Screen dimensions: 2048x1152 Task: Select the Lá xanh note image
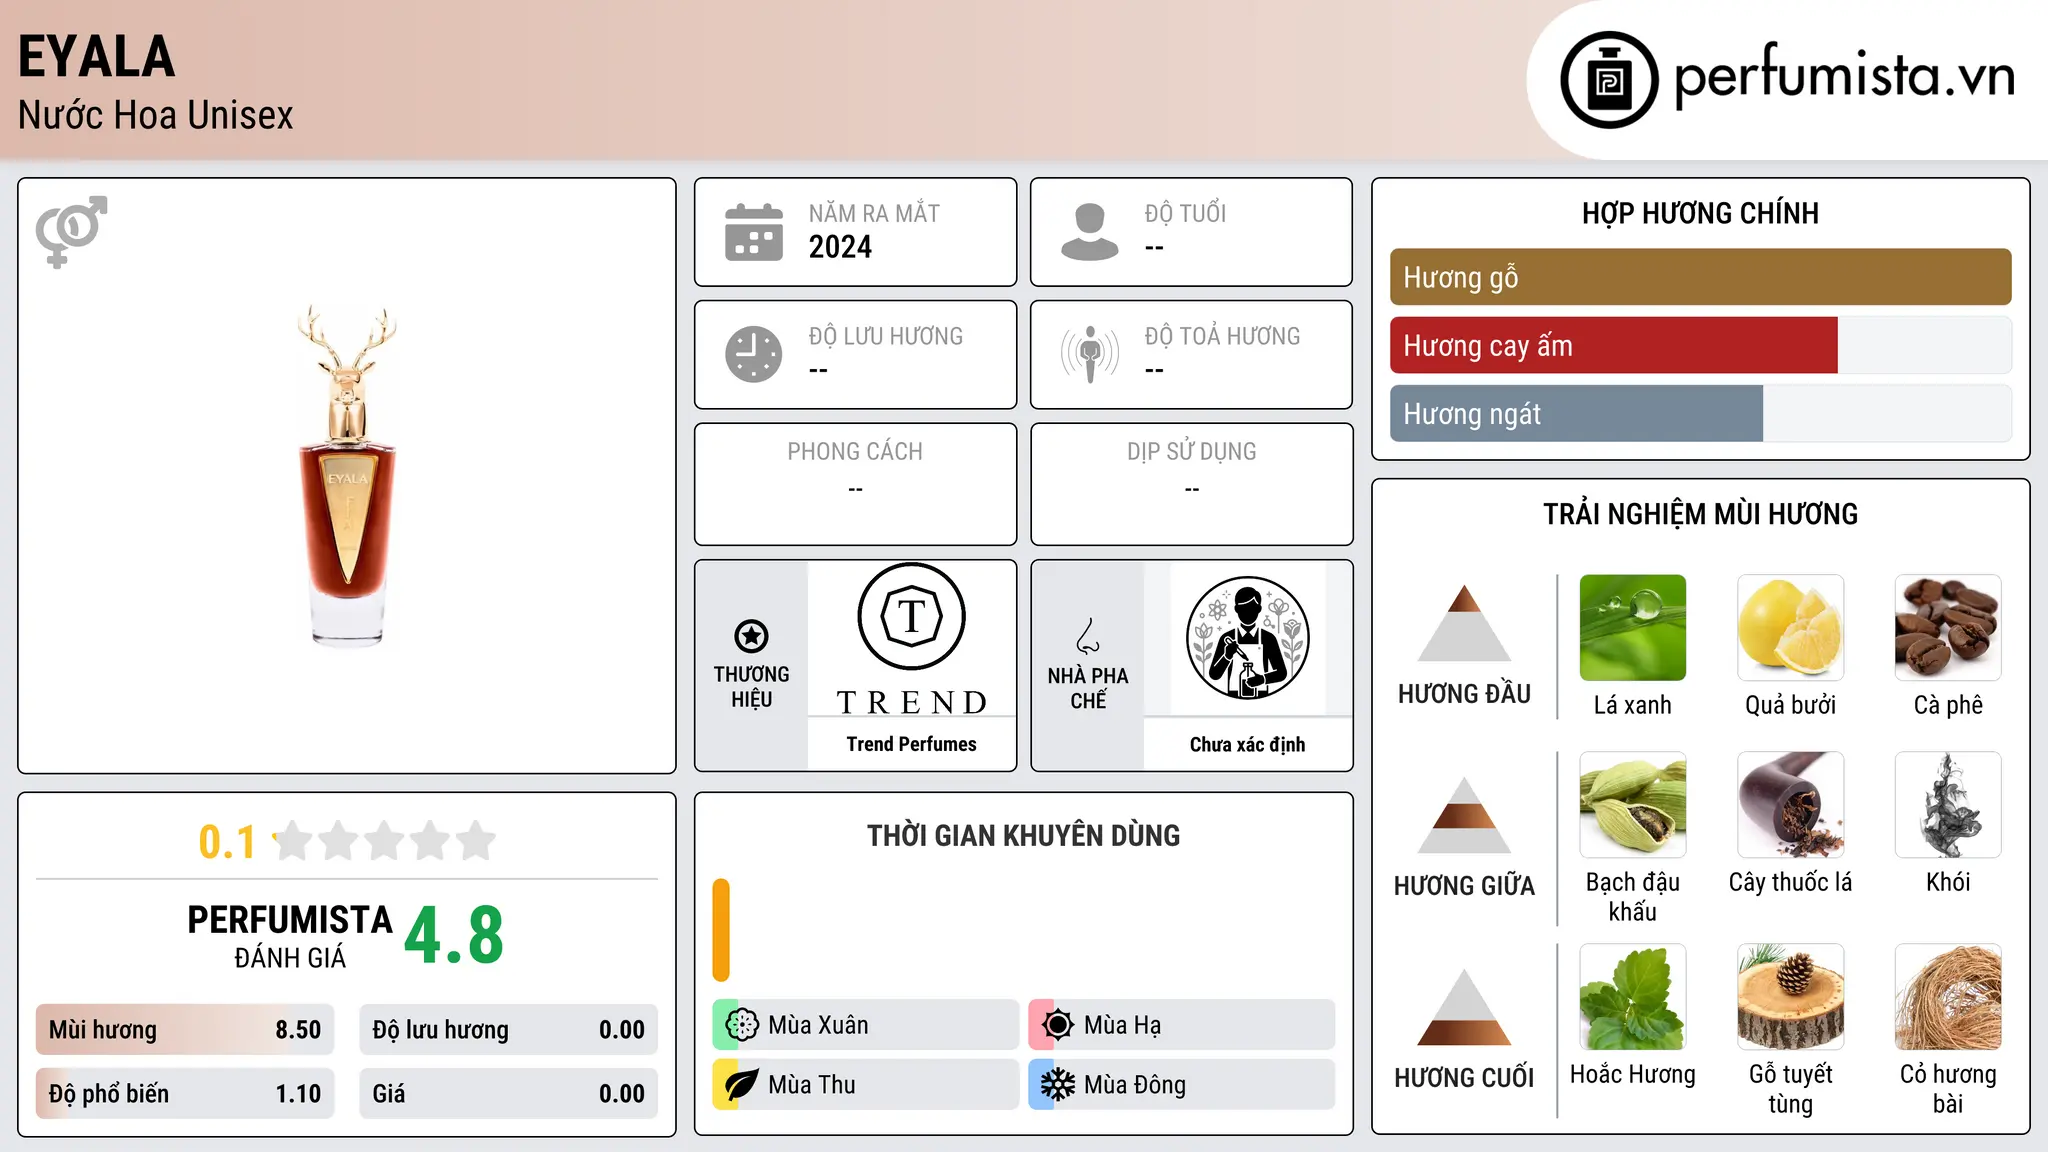(x=1633, y=628)
